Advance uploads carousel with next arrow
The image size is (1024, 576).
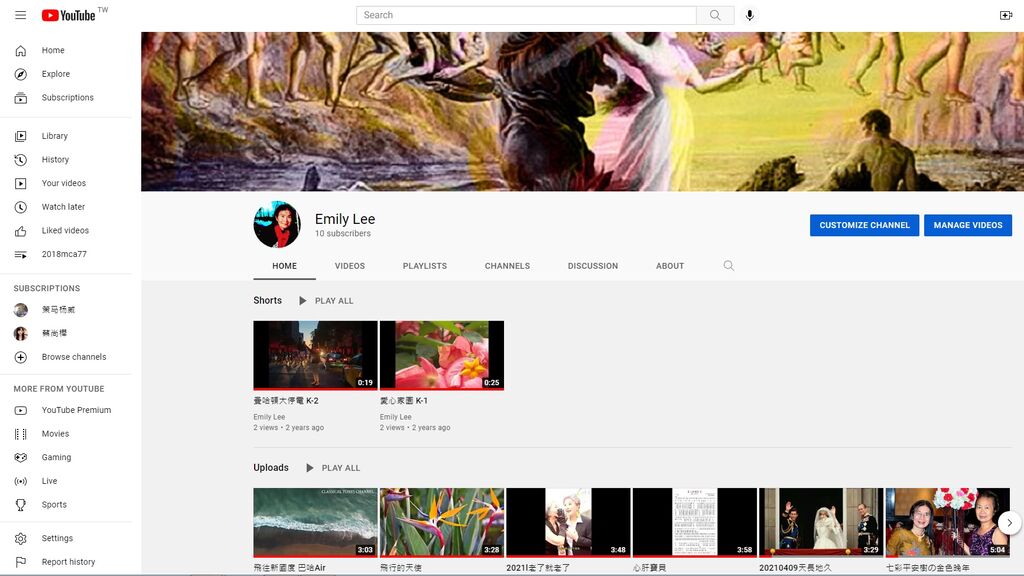coord(1010,522)
